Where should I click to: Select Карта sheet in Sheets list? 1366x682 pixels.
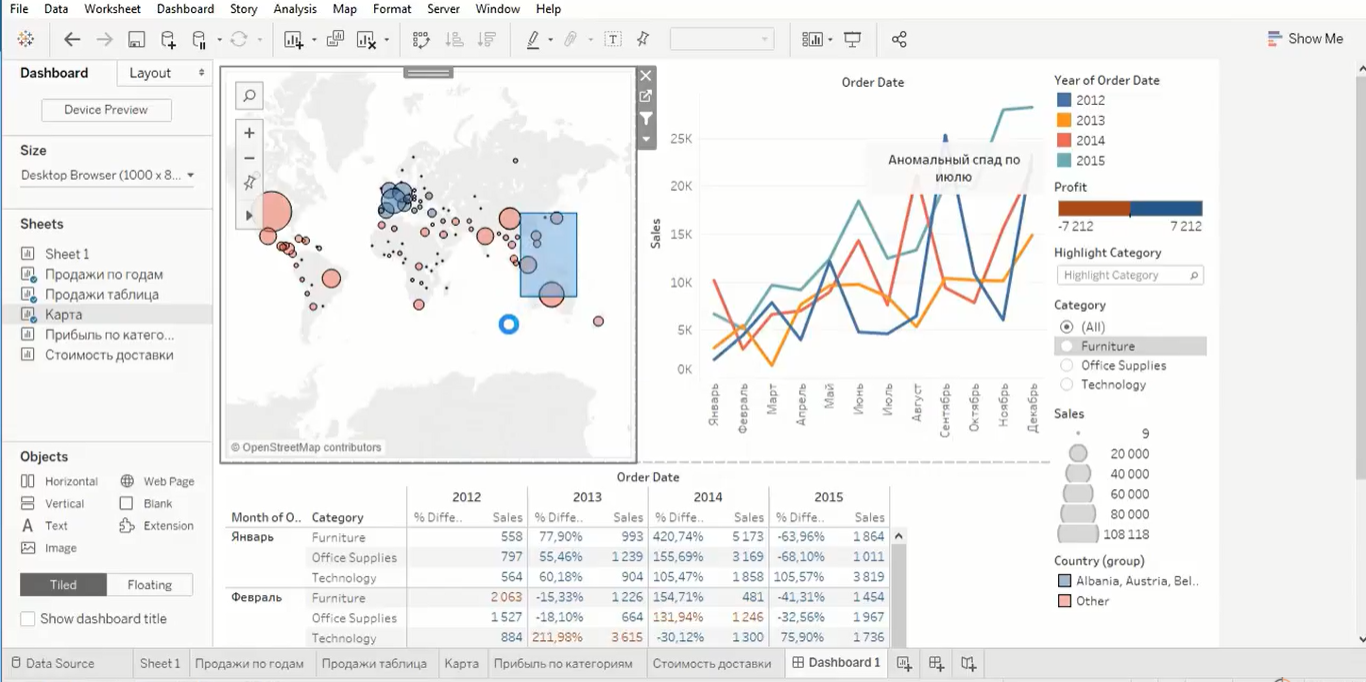click(64, 314)
